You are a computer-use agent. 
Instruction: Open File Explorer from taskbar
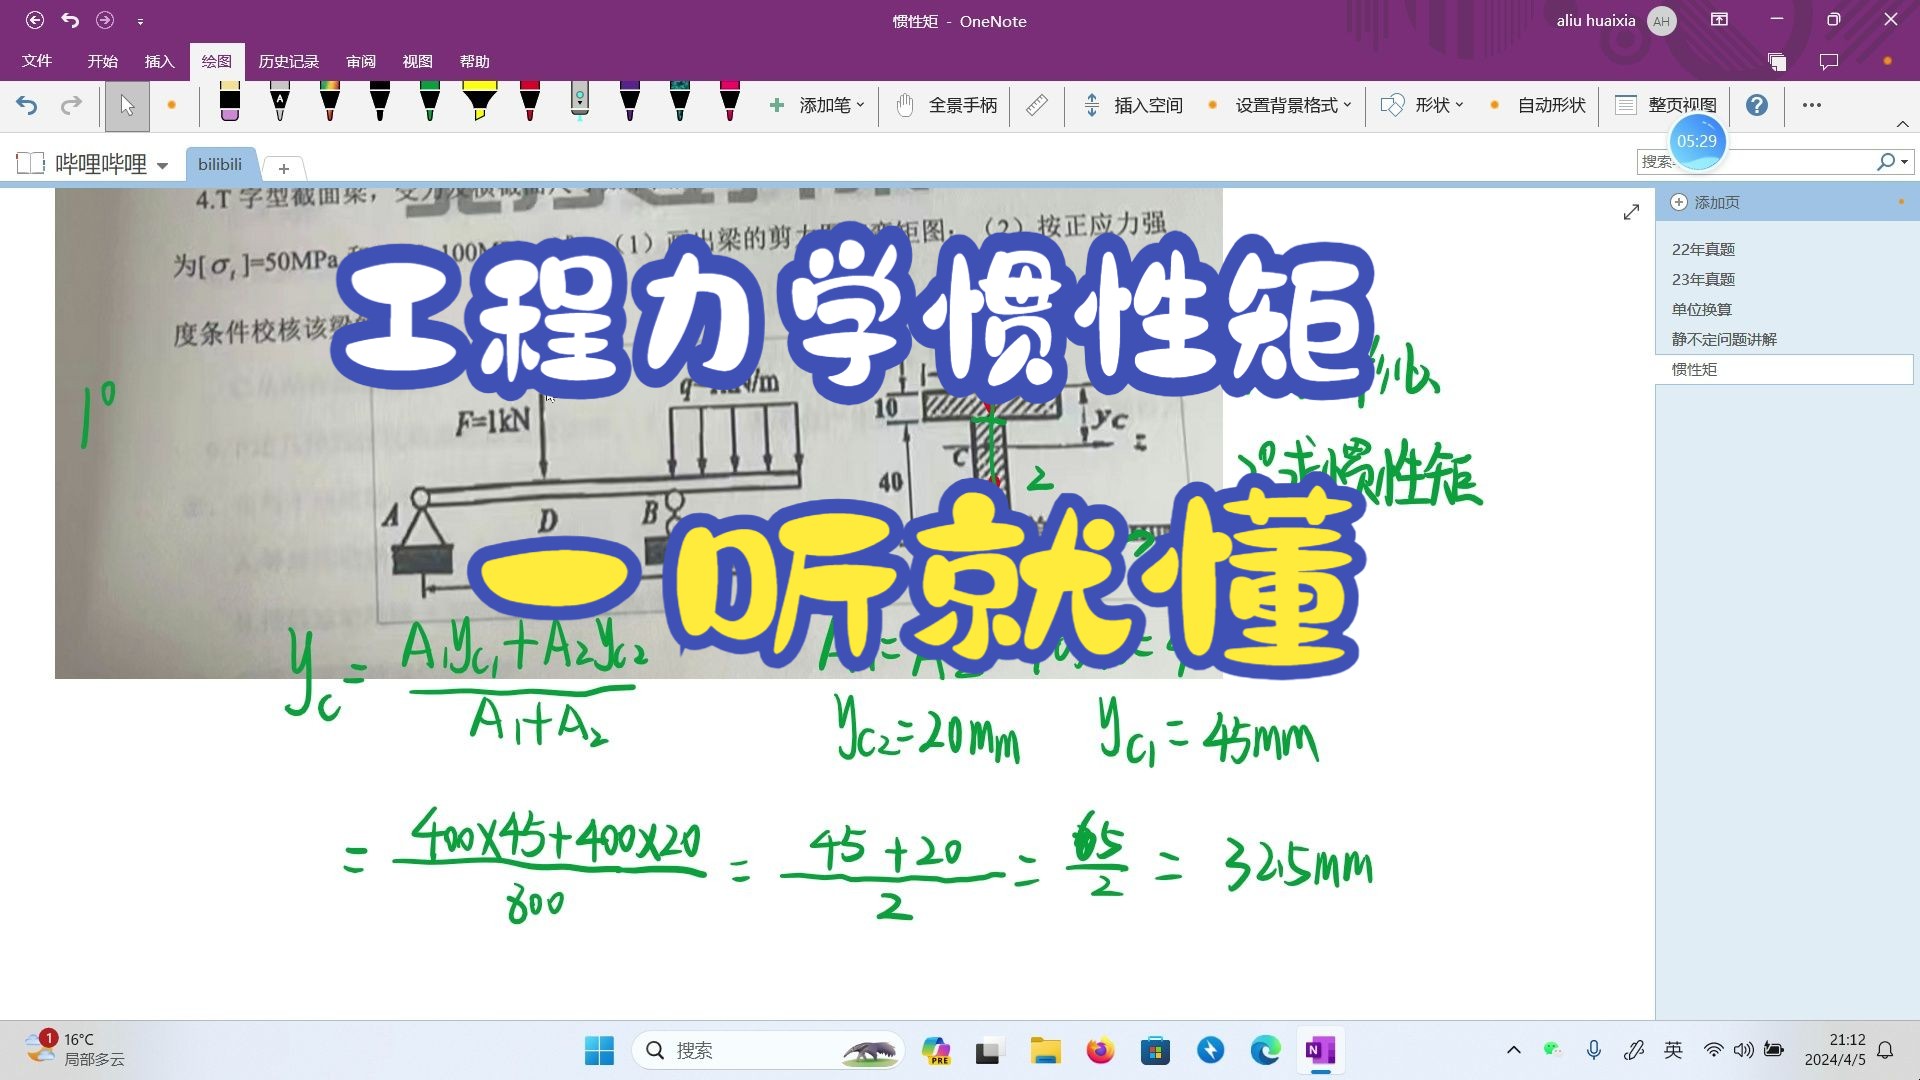(x=1045, y=1051)
